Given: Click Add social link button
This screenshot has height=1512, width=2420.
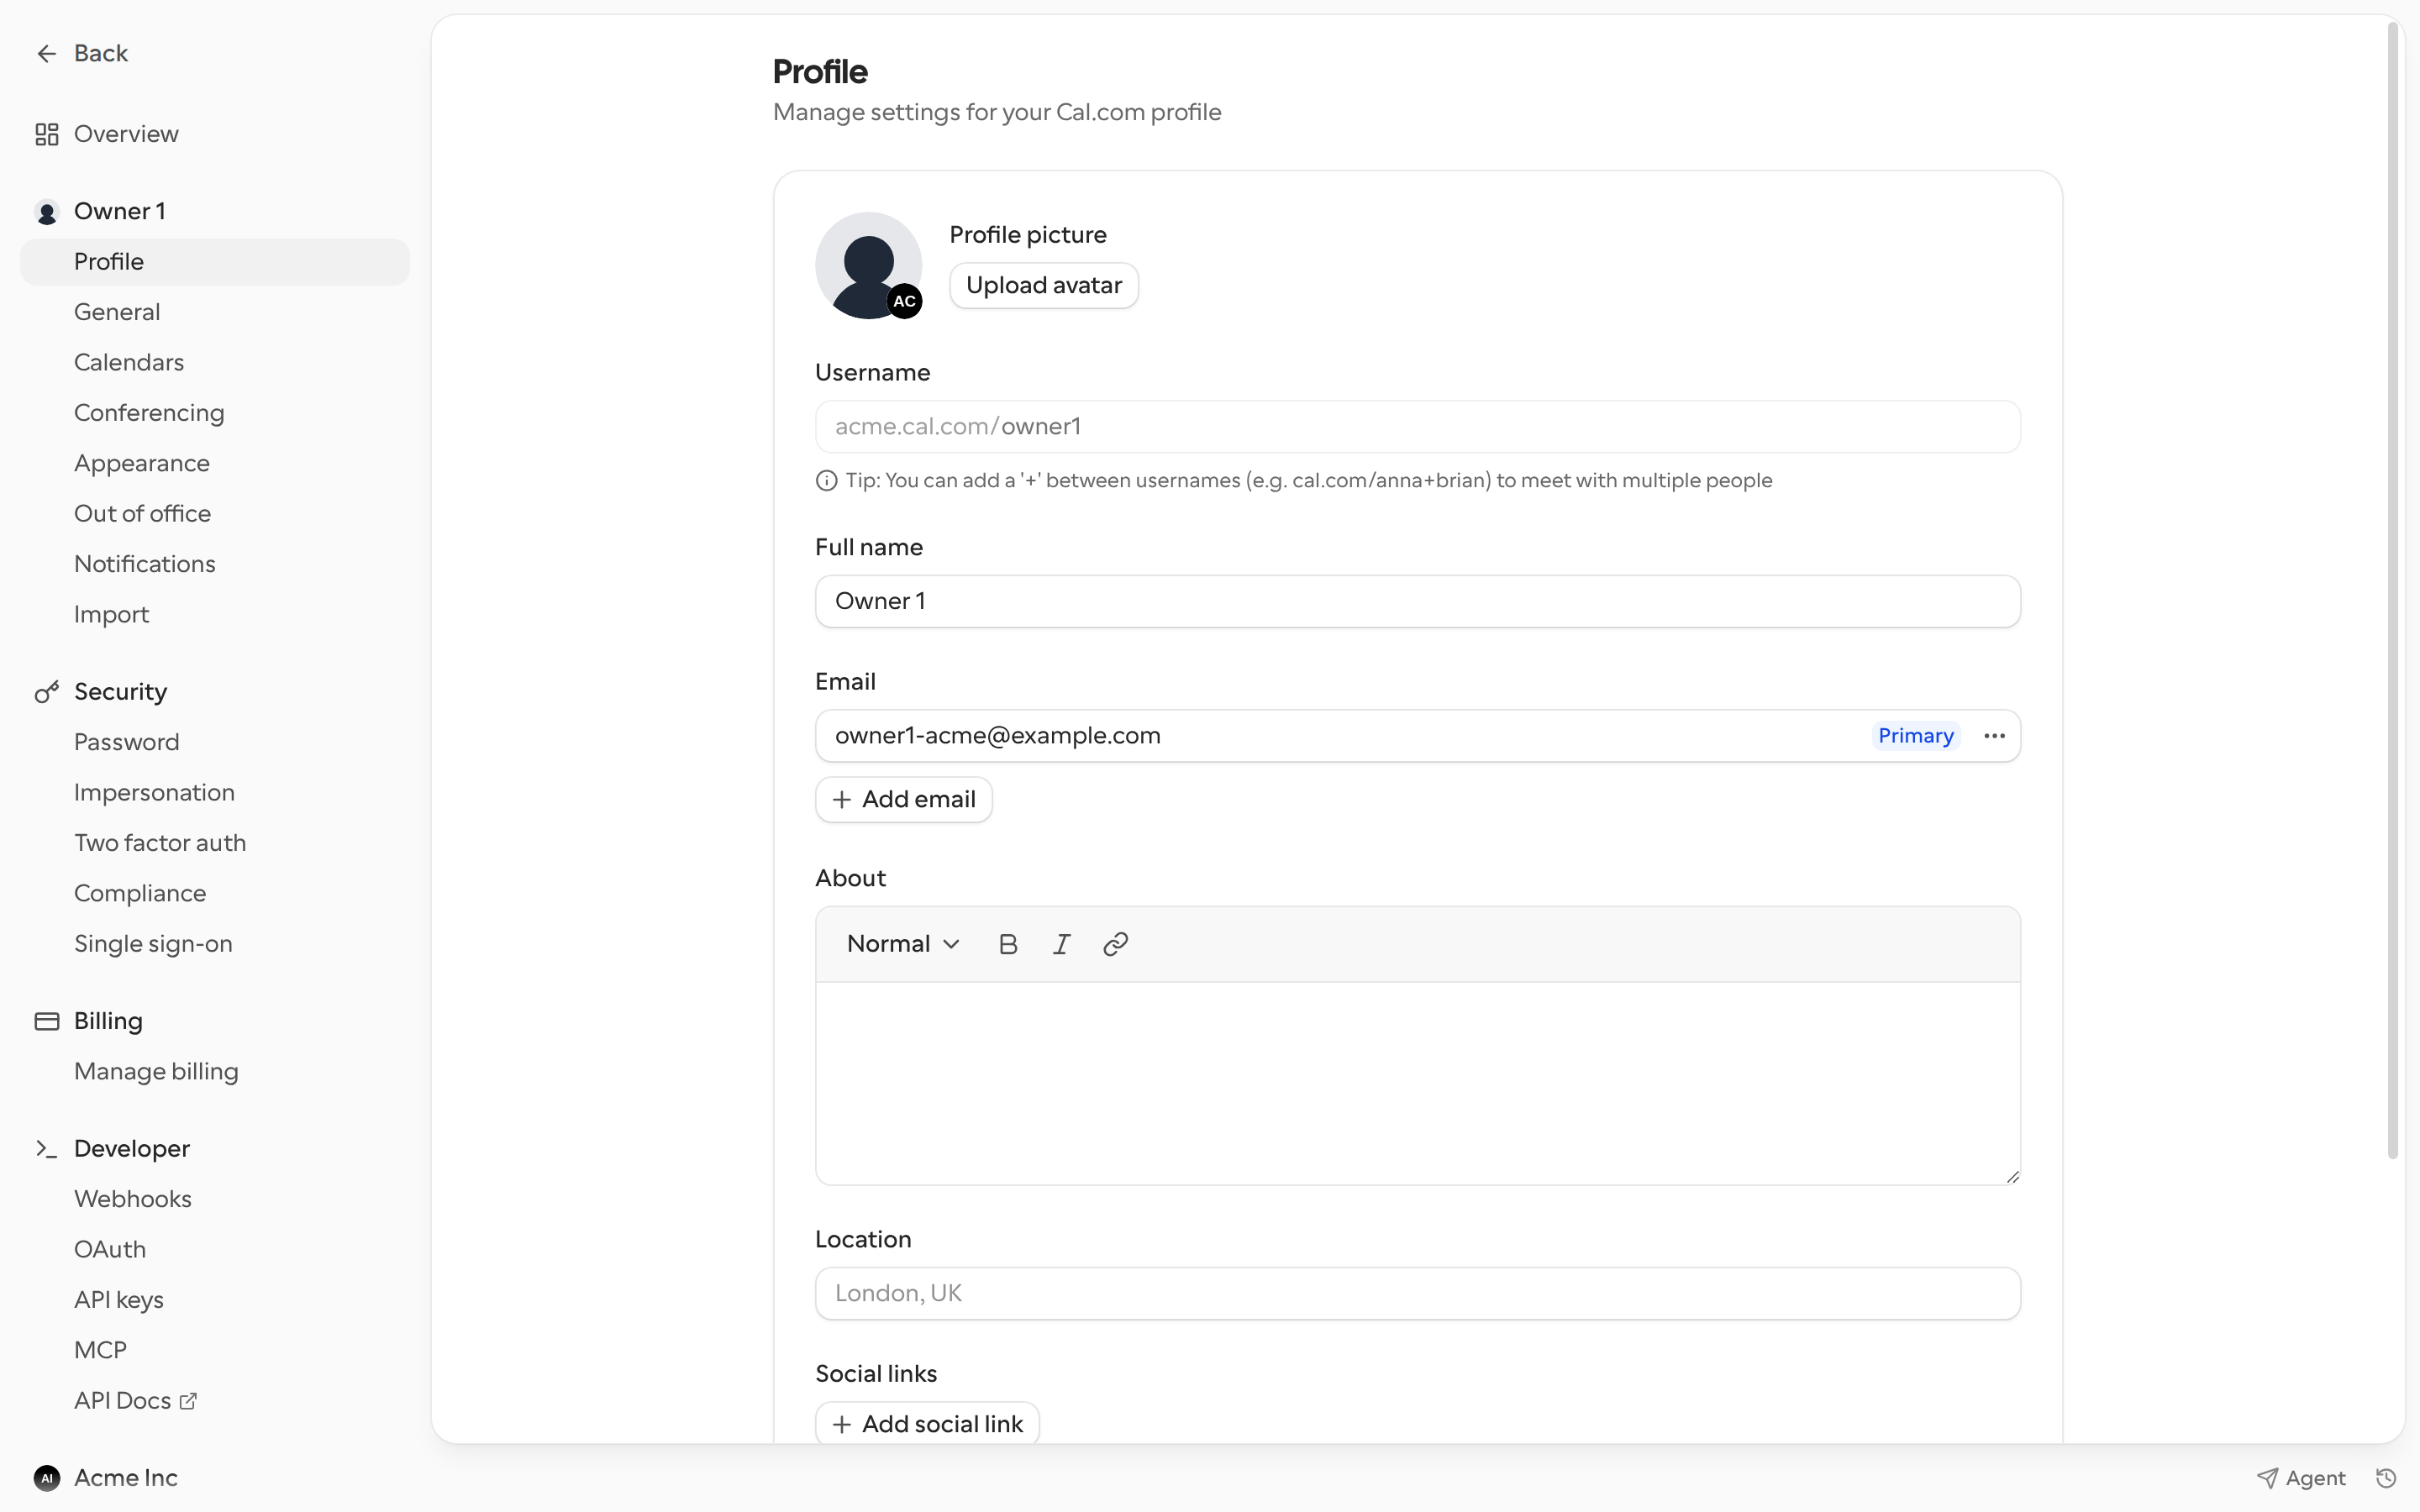Looking at the screenshot, I should pos(927,1424).
